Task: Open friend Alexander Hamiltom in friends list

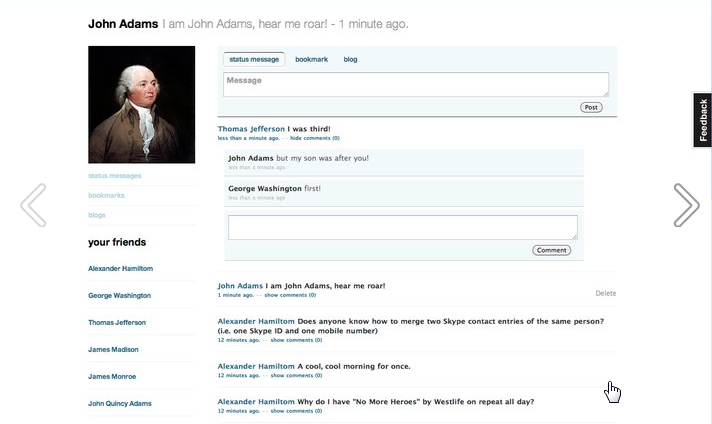Action: coord(120,268)
